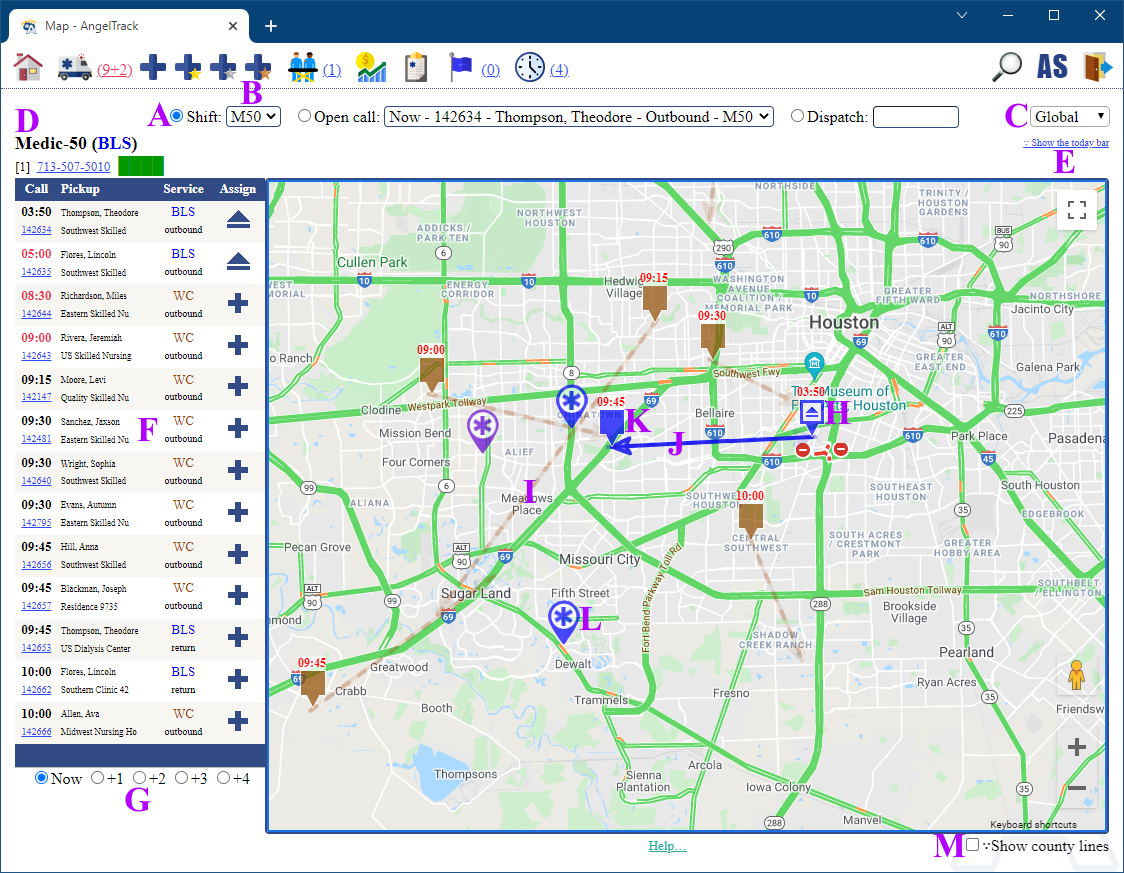The image size is (1124, 873).
Task: Close the Map - AngelTrack tab
Action: 233,26
